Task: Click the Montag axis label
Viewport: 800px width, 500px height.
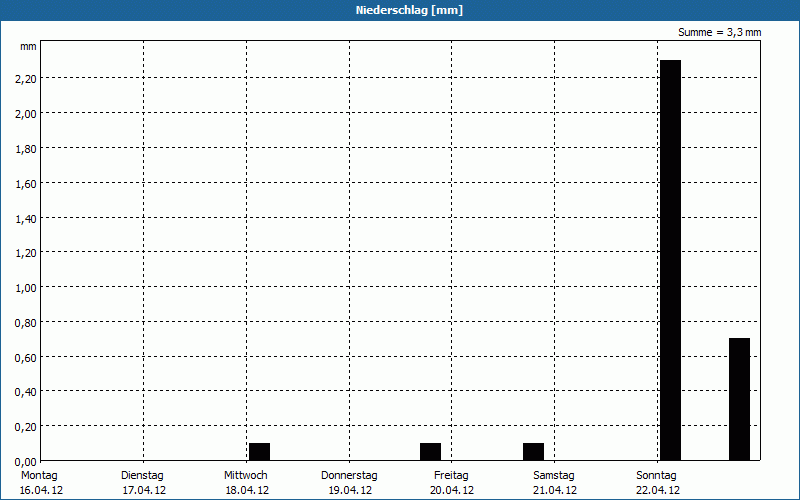Action: pos(39,475)
